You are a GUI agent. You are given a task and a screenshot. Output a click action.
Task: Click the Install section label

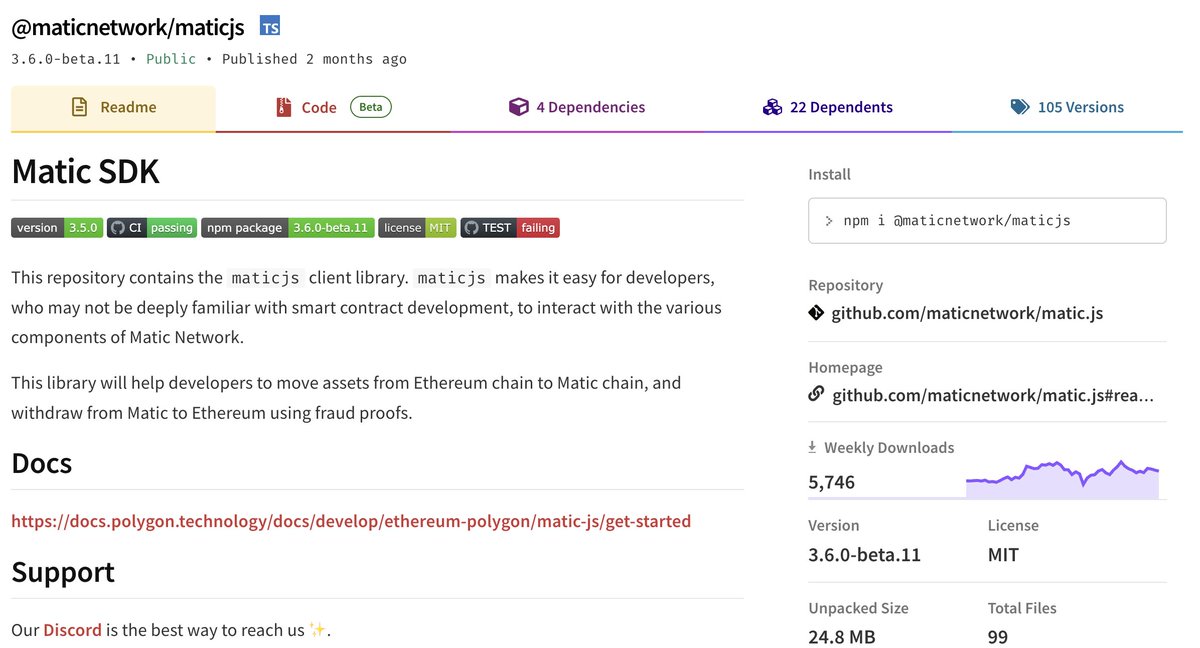click(x=830, y=174)
